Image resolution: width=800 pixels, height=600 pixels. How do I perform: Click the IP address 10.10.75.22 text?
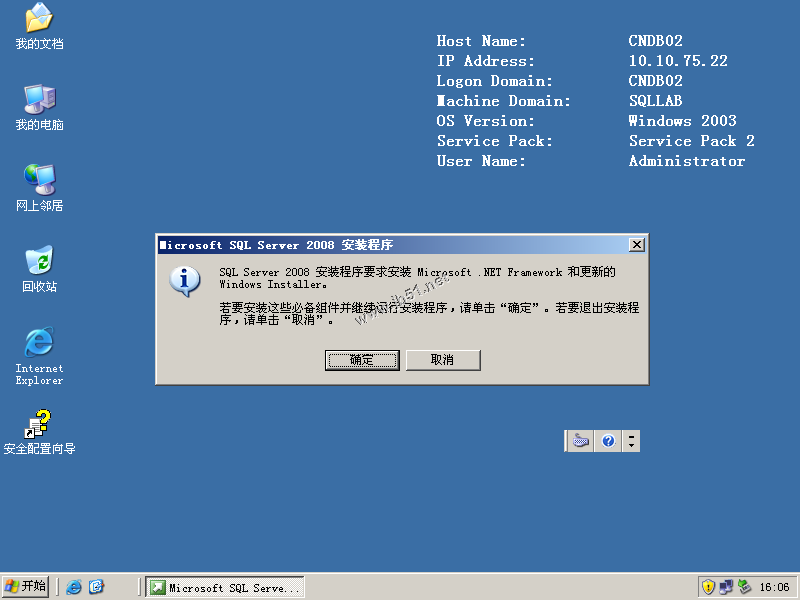click(x=678, y=61)
